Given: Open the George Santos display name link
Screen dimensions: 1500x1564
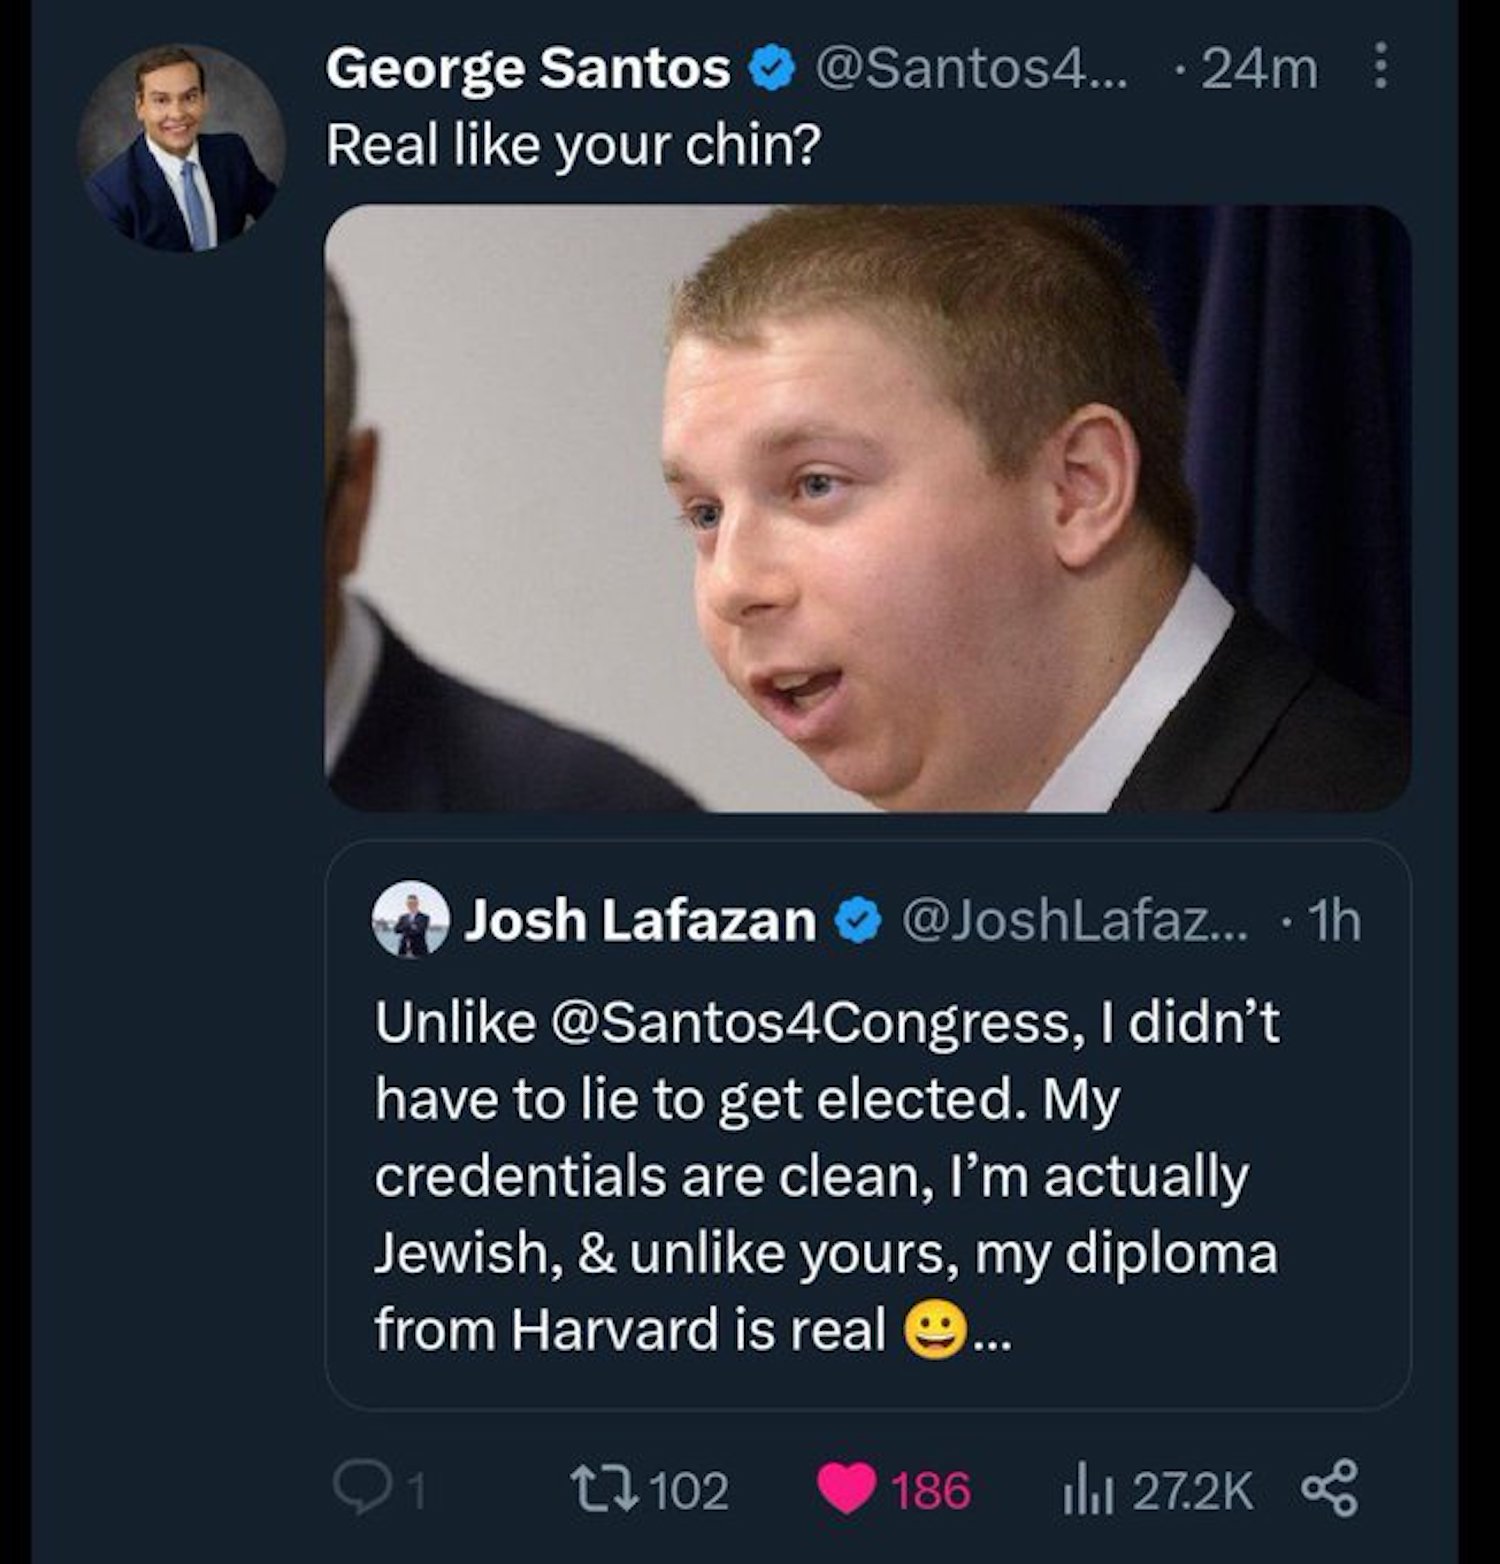Looking at the screenshot, I should click(x=528, y=70).
